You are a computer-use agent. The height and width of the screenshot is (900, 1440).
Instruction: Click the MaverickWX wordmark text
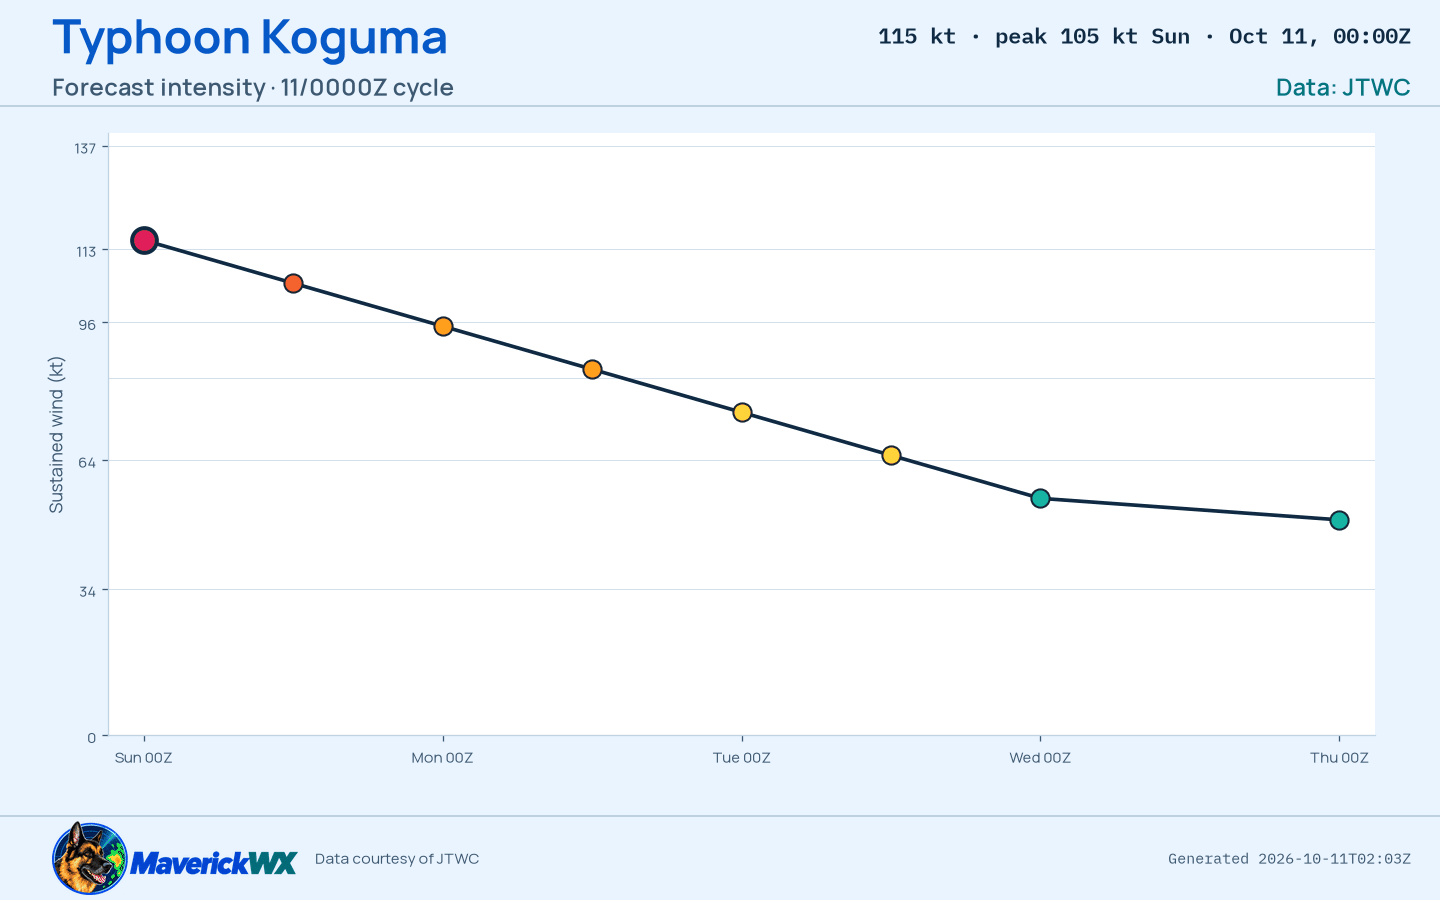(x=214, y=862)
